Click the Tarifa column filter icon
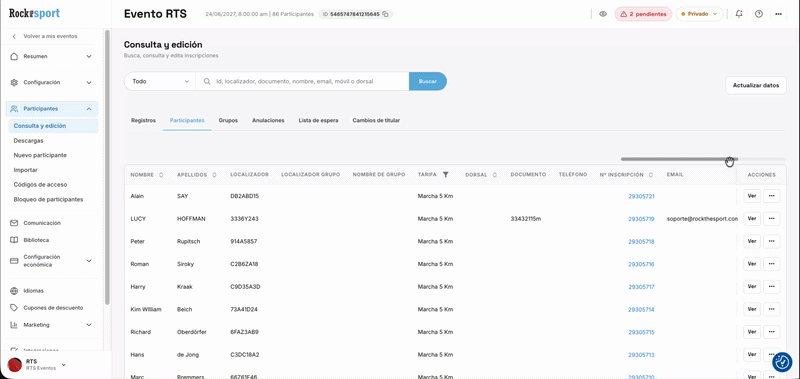This screenshot has width=800, height=379. pos(445,174)
